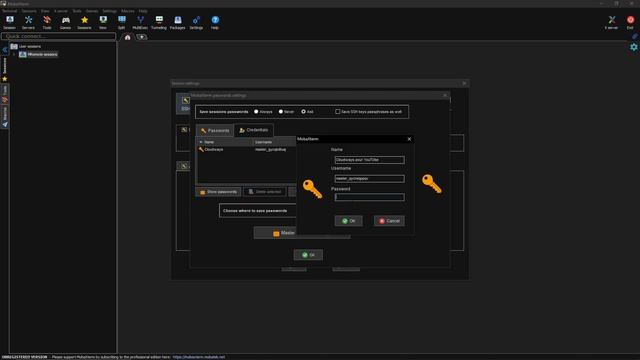Screen dimensions: 640x360
Task: Select the Never radio button
Action: point(280,111)
